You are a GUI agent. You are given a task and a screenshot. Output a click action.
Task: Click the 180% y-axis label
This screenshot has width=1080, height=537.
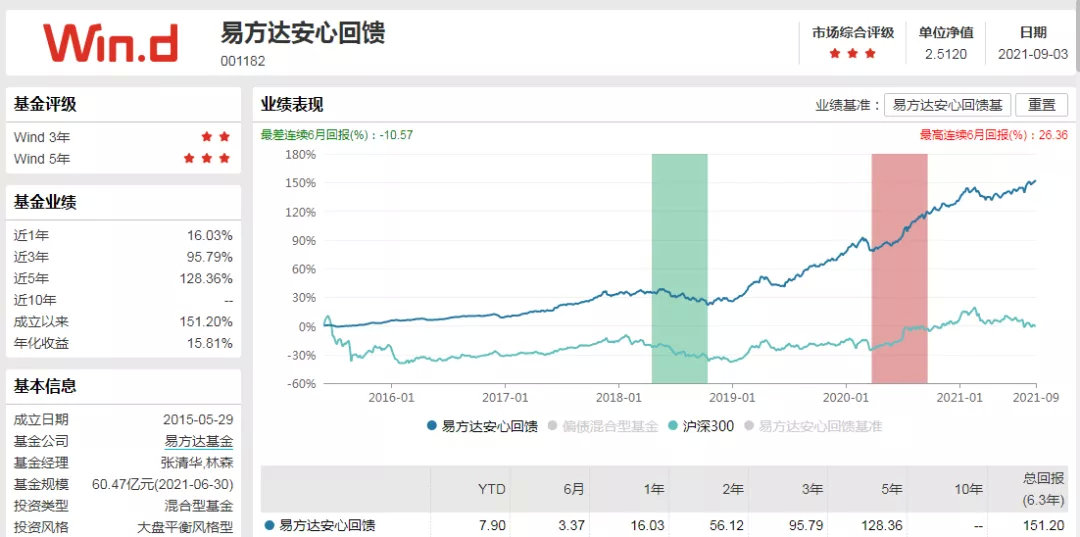coord(301,154)
